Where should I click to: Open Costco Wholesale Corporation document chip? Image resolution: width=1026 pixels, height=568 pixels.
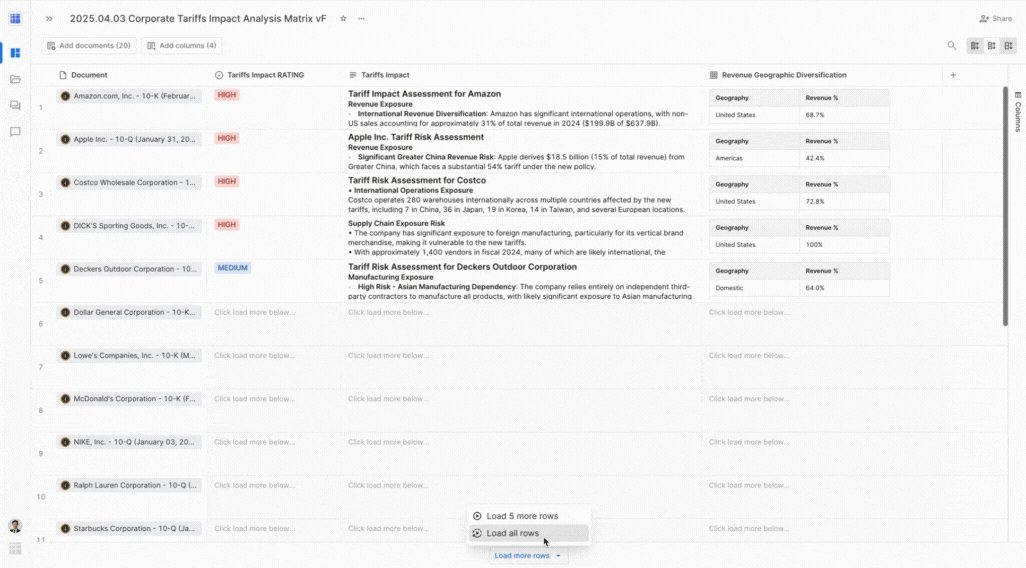click(129, 183)
